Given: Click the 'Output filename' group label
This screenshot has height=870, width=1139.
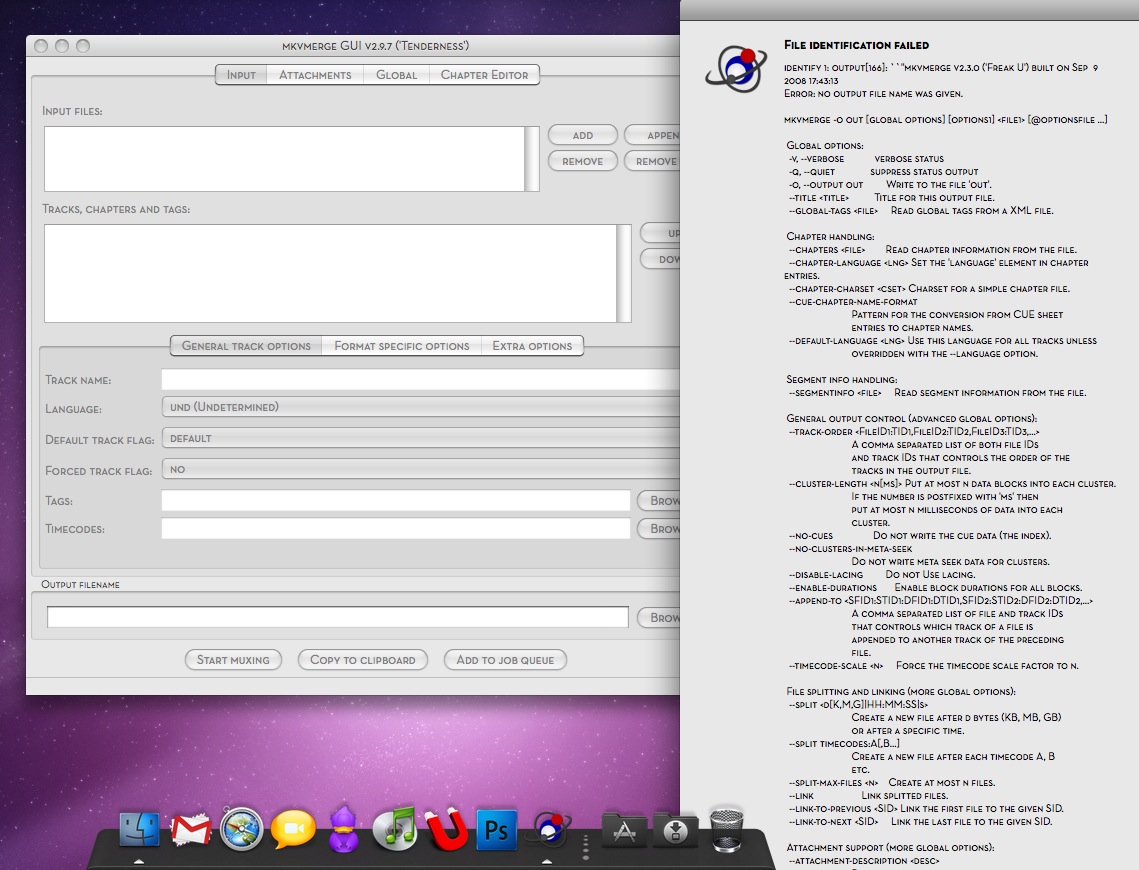Looking at the screenshot, I should (81, 585).
